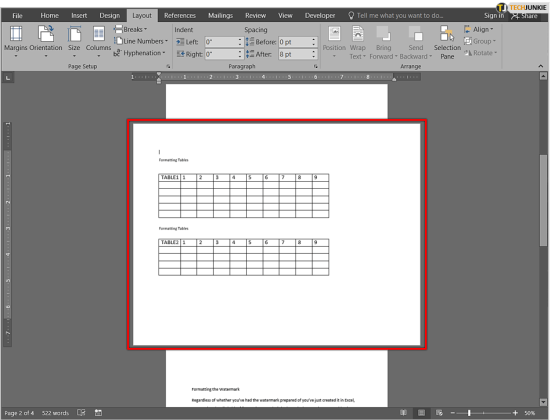The height and width of the screenshot is (420, 551).
Task: Open the Margins gallery
Action: [15, 41]
